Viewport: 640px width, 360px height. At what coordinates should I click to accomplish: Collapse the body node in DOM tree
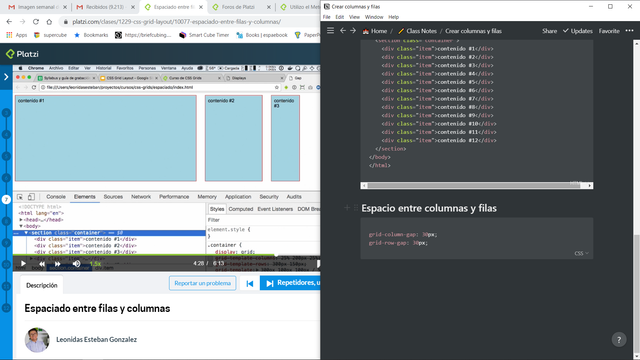[21, 226]
